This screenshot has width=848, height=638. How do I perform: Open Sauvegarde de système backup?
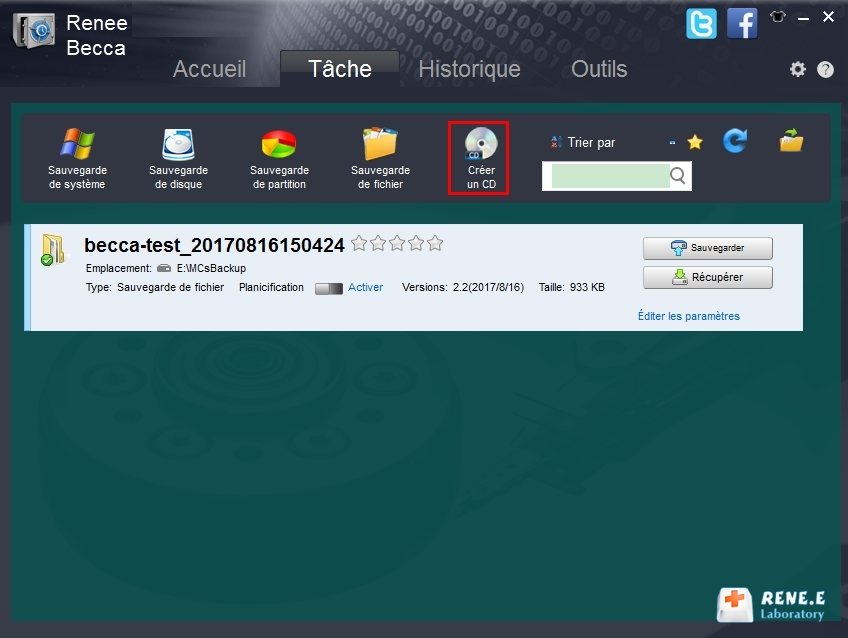[x=77, y=158]
